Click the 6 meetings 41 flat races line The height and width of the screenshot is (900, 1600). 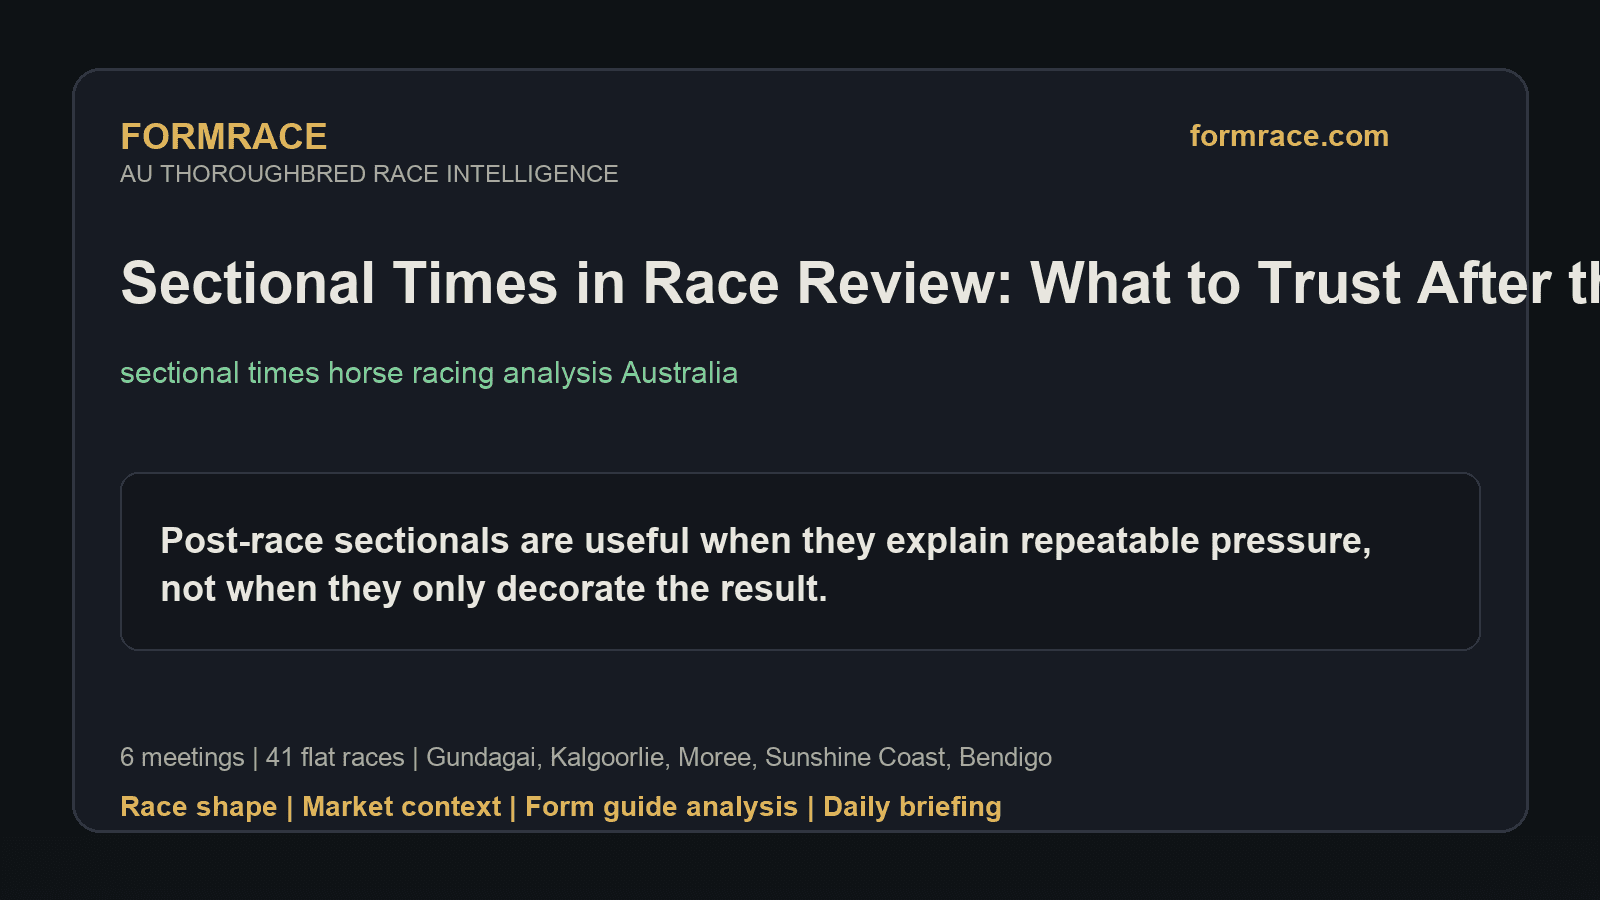pyautogui.click(x=586, y=757)
